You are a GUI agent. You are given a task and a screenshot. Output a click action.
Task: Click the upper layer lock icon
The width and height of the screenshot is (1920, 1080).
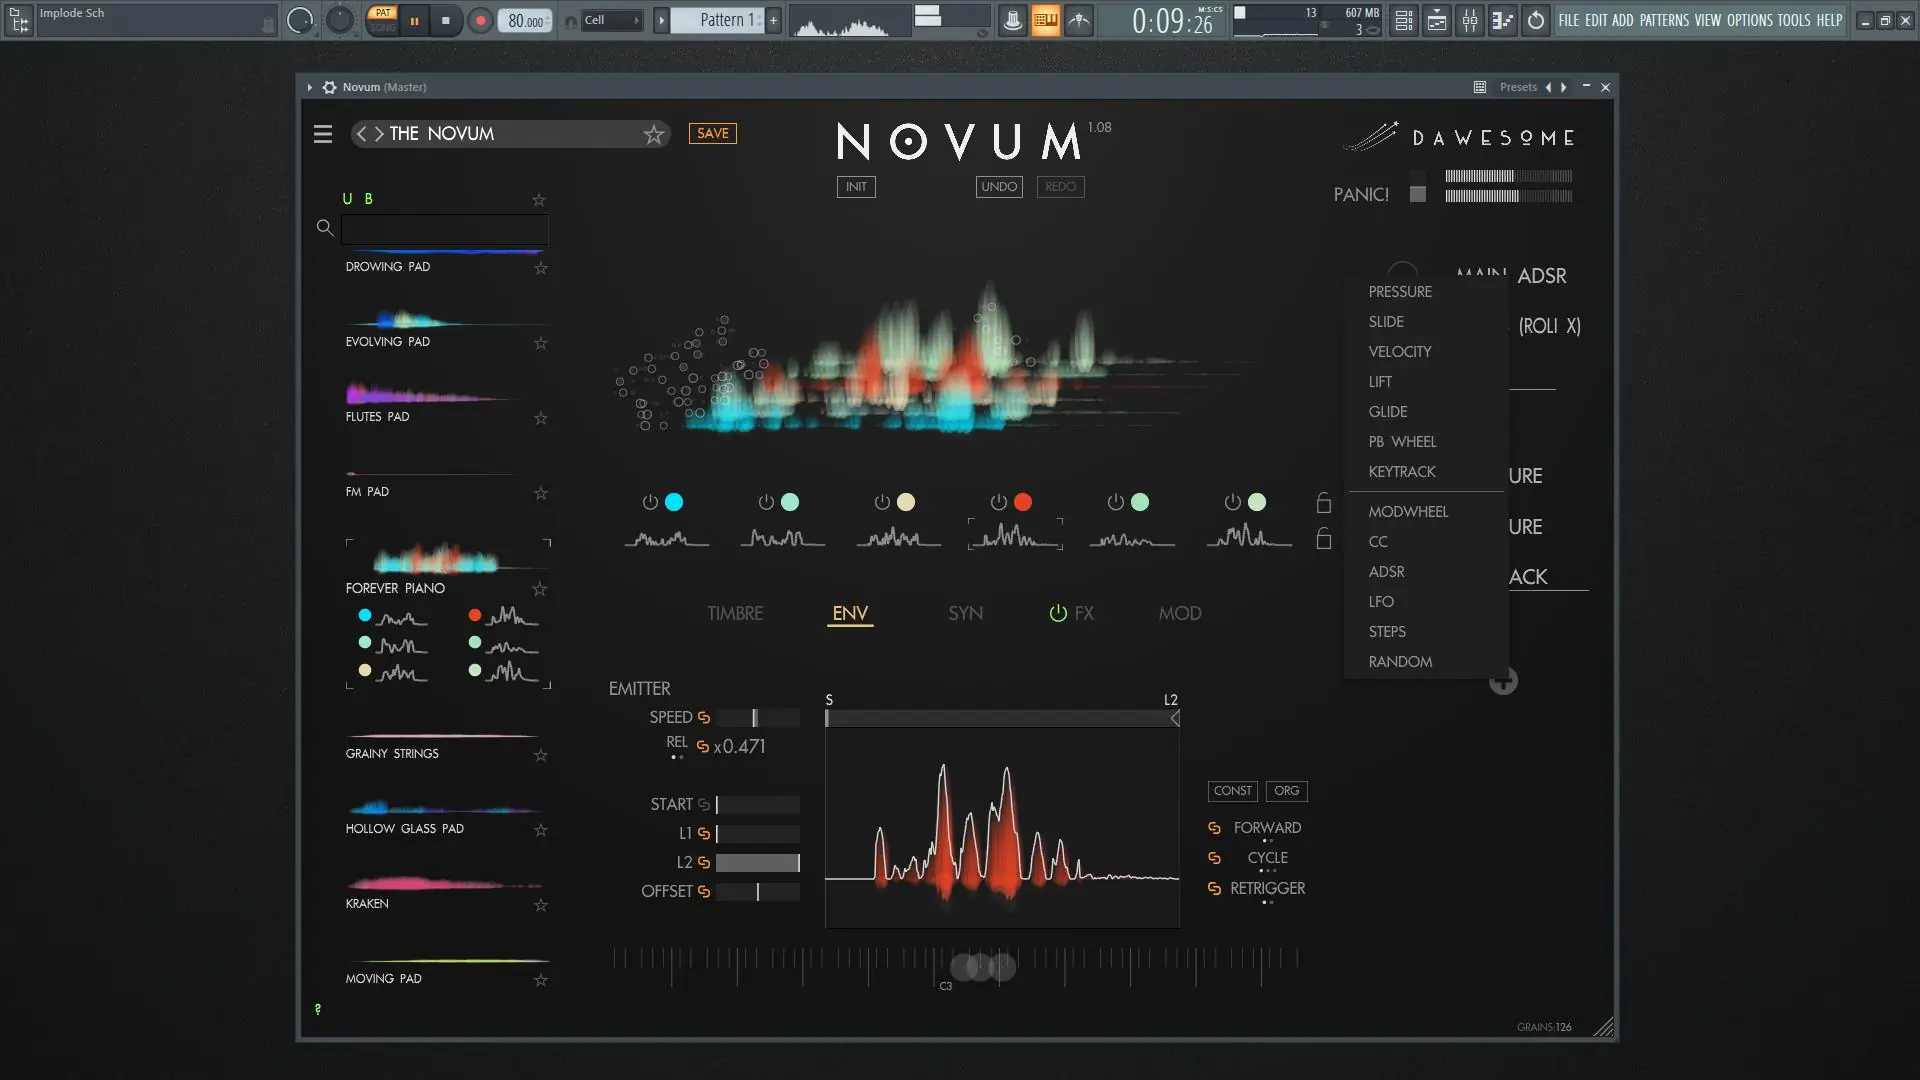click(x=1323, y=502)
